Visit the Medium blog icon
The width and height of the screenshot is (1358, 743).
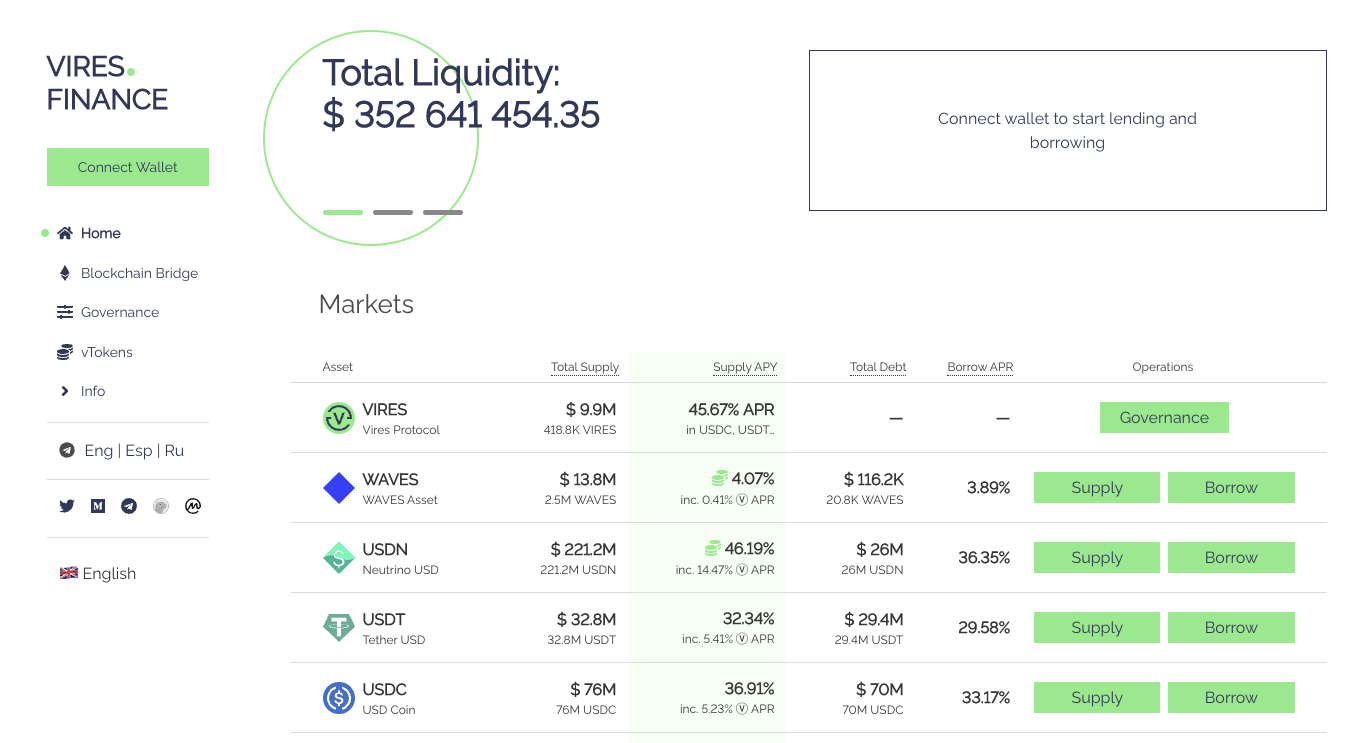(x=97, y=506)
